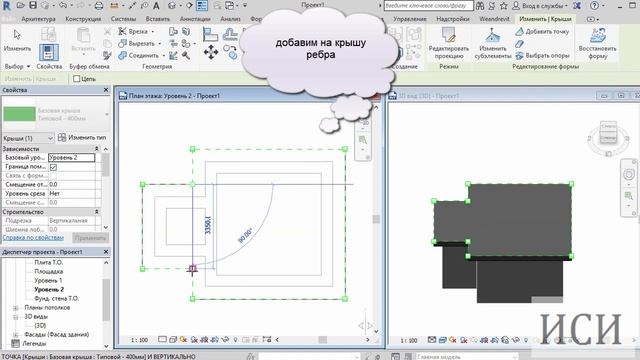Click the Undo arrow in quick access toolbar
Image resolution: width=640 pixels, height=360 pixels.
click(x=63, y=5)
